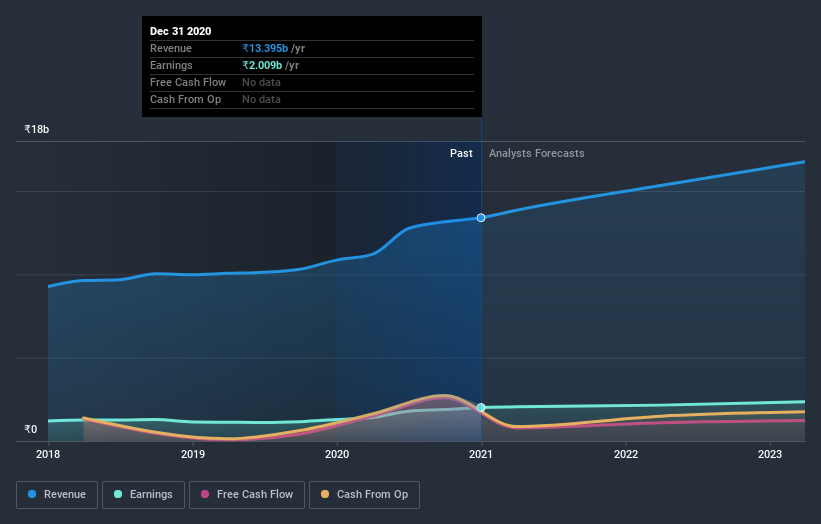
Task: Click the Revenue row label in tooltip
Action: (x=171, y=48)
